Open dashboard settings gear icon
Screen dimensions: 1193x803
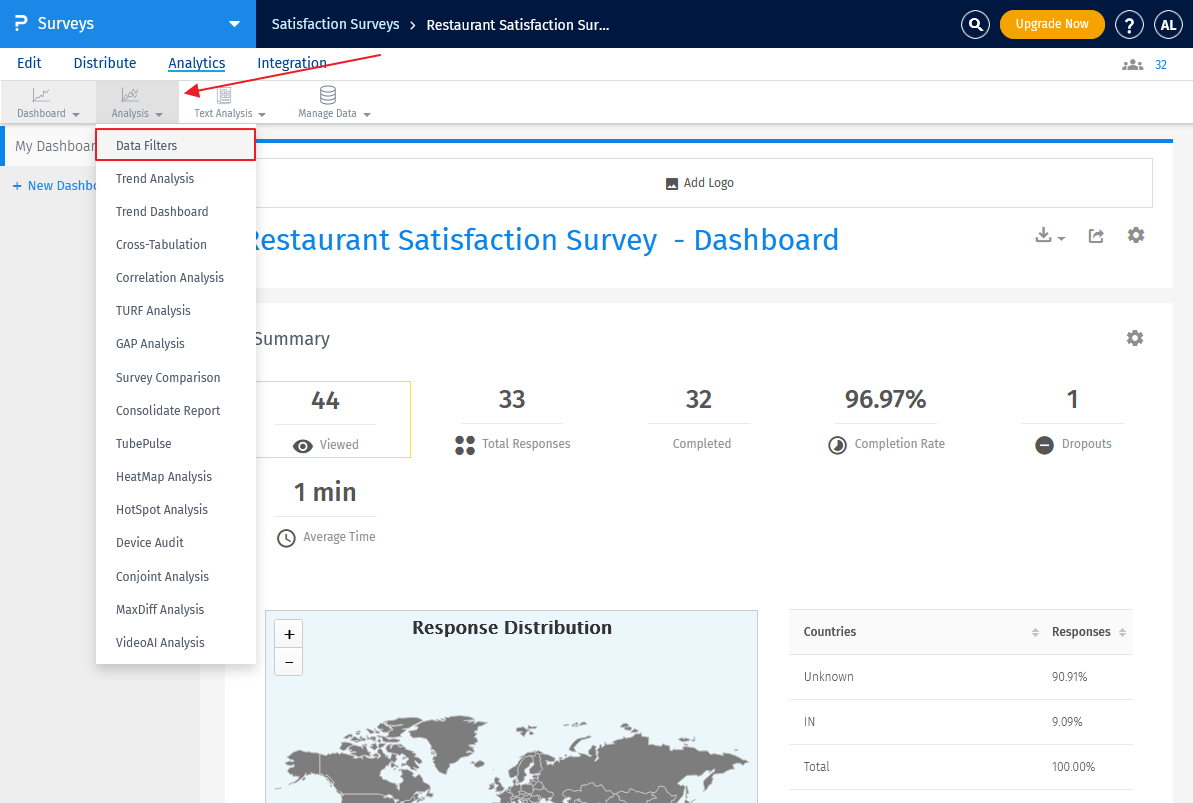(1136, 235)
